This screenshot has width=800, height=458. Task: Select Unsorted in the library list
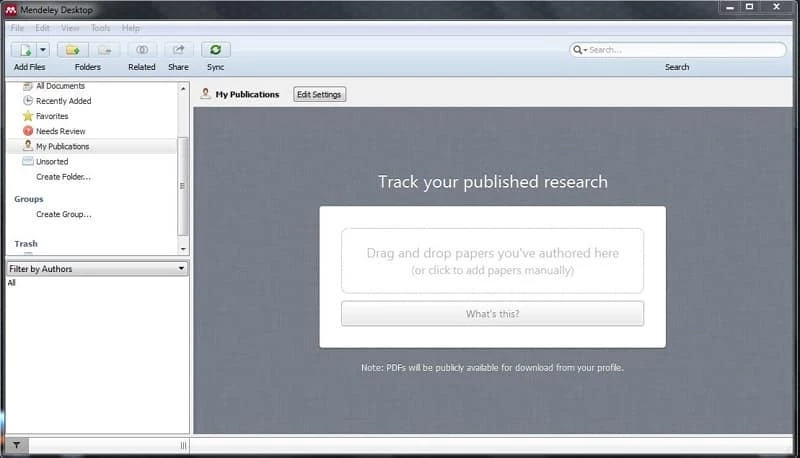tap(52, 161)
